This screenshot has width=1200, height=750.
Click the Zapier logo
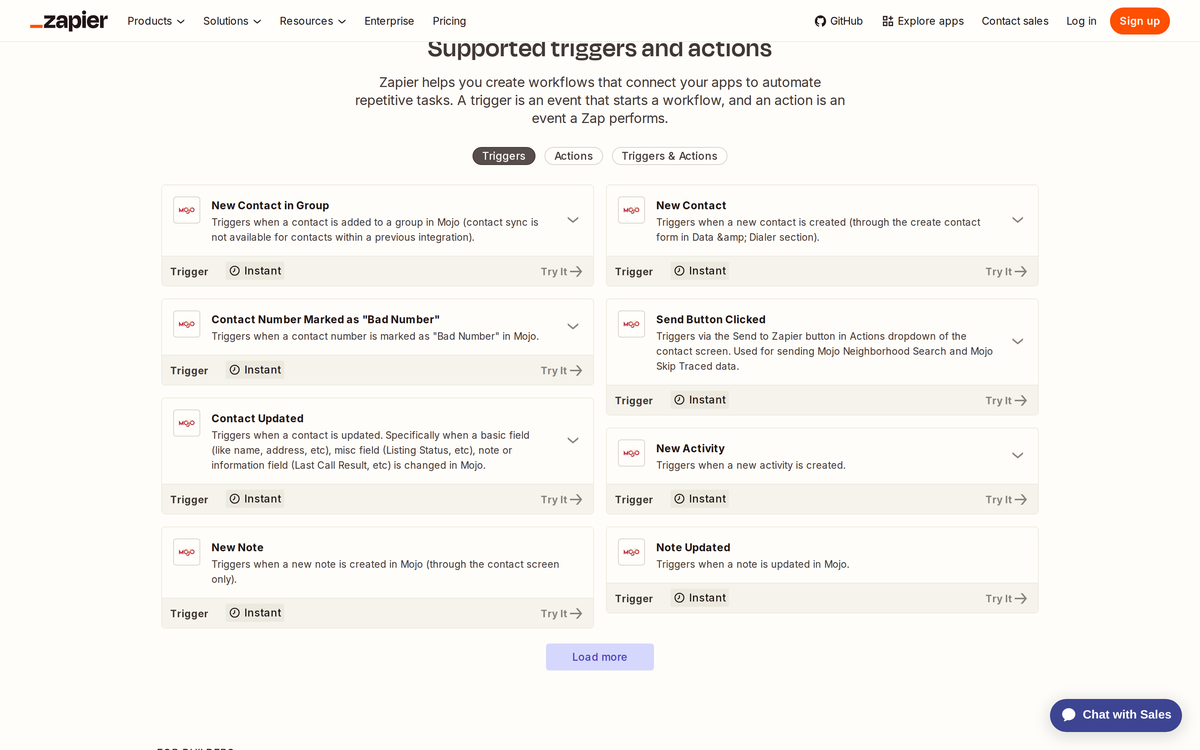69,21
